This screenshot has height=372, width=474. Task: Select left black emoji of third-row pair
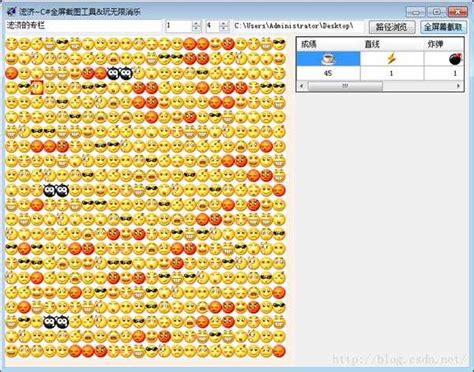pyautogui.click(x=113, y=73)
